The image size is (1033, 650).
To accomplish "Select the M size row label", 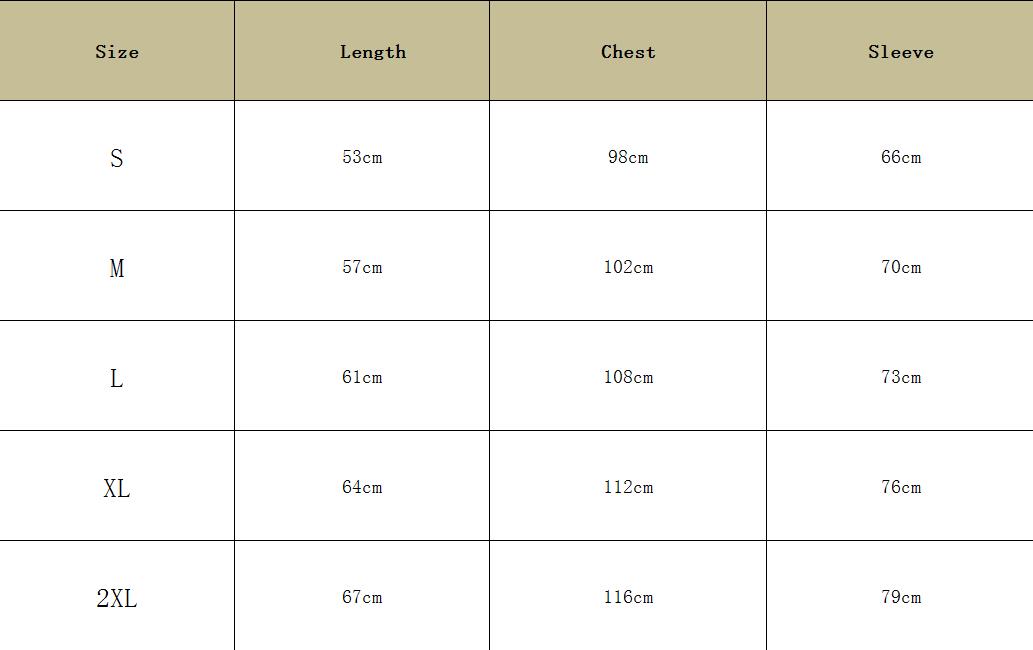I will [x=117, y=268].
